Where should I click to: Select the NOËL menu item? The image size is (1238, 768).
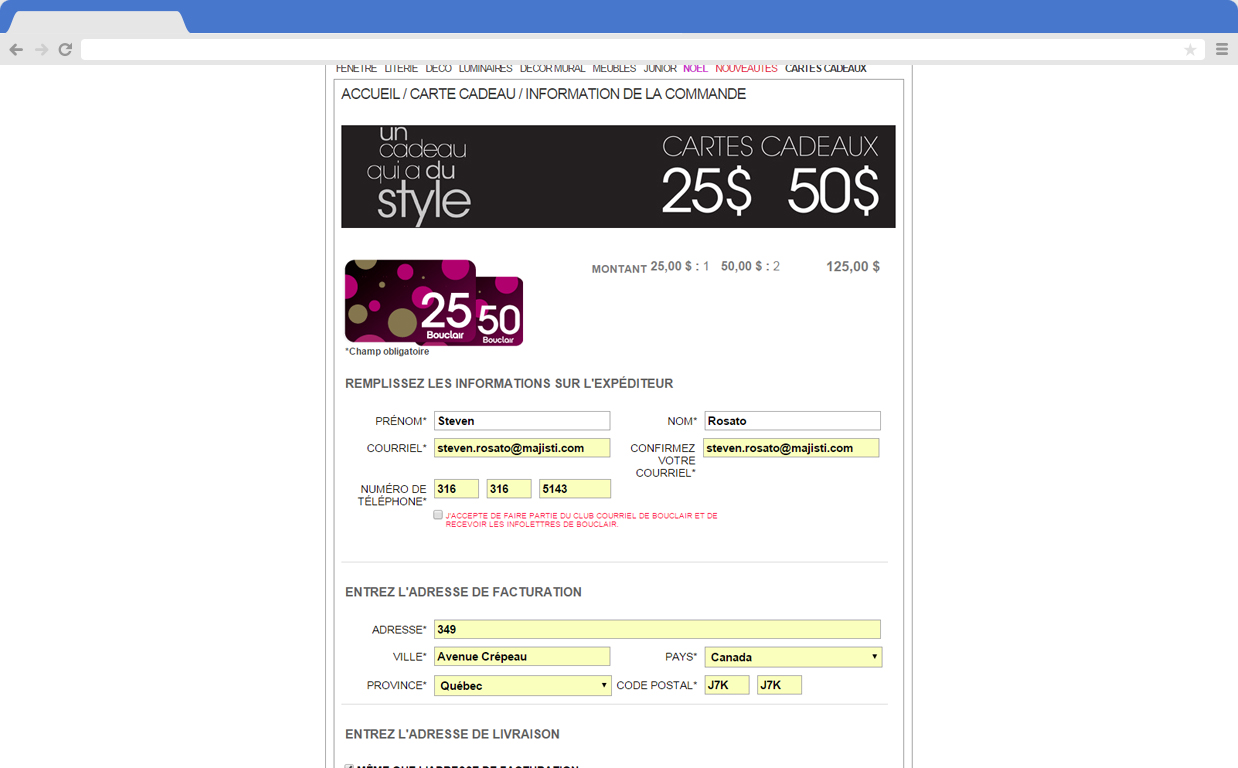click(x=695, y=68)
